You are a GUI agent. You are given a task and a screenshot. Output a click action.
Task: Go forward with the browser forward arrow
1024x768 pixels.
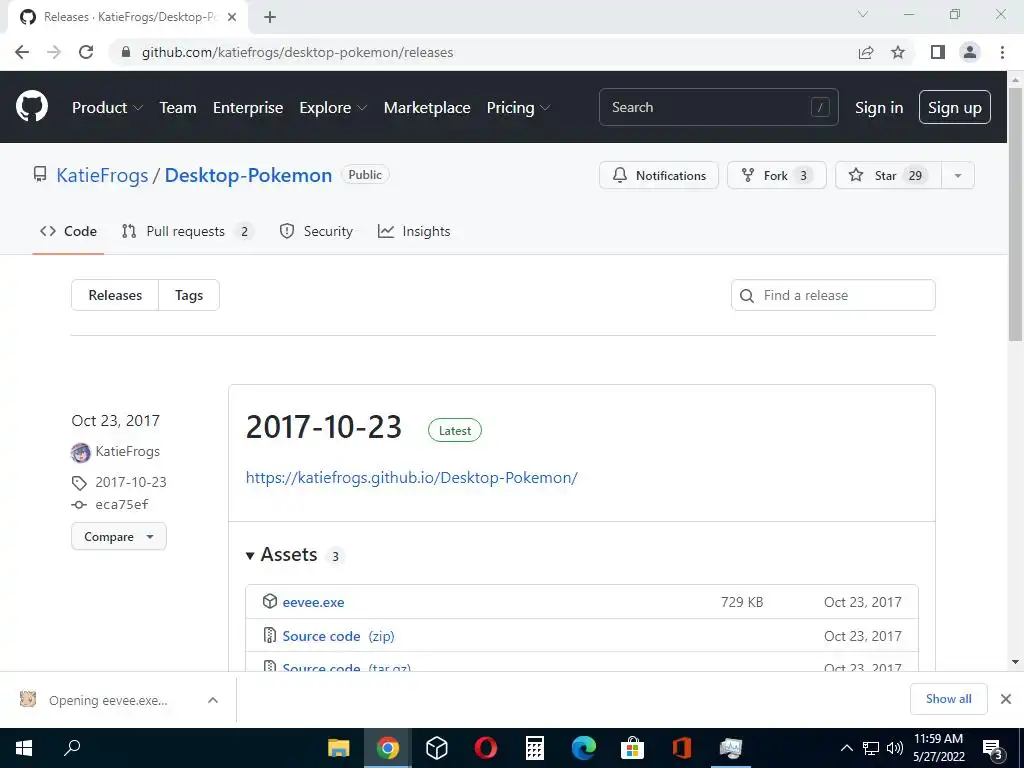[54, 52]
